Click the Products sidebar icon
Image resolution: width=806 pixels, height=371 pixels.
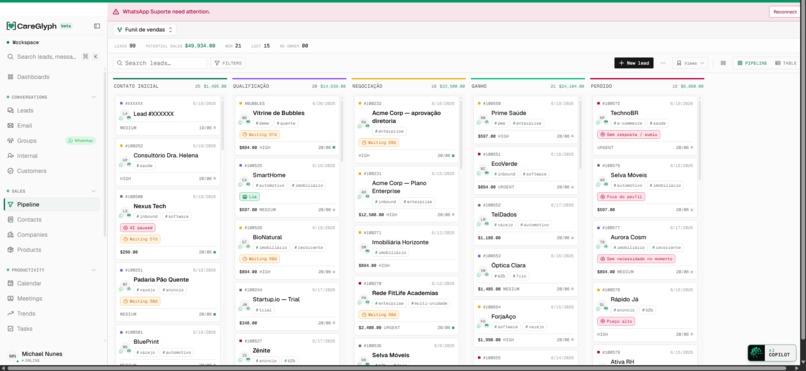10,250
